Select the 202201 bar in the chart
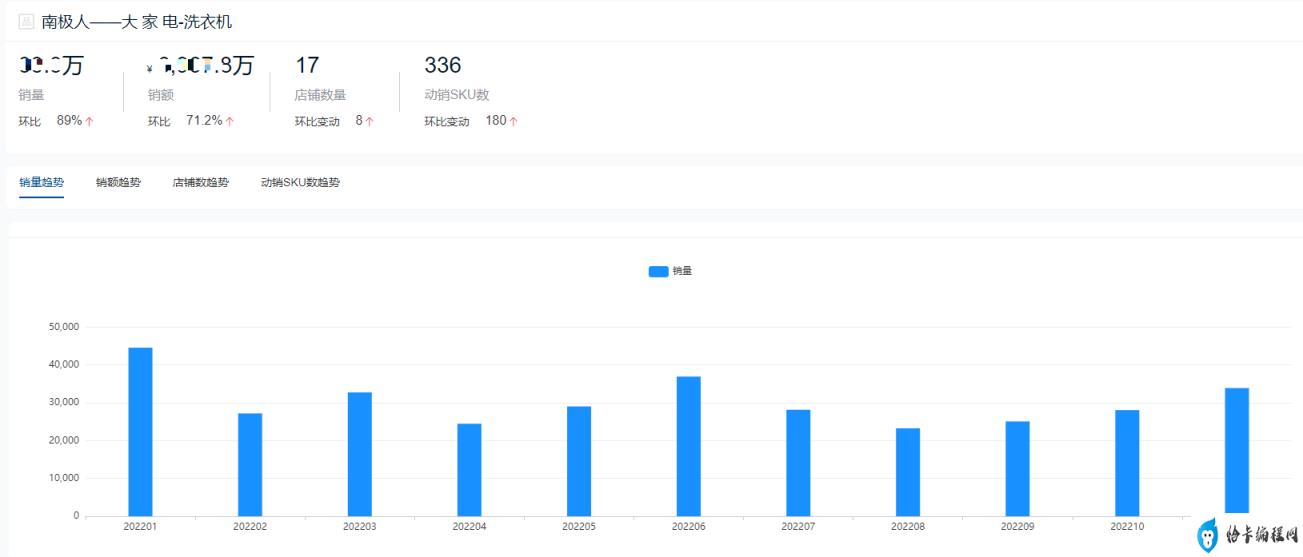The width and height of the screenshot is (1303, 557). (x=140, y=431)
